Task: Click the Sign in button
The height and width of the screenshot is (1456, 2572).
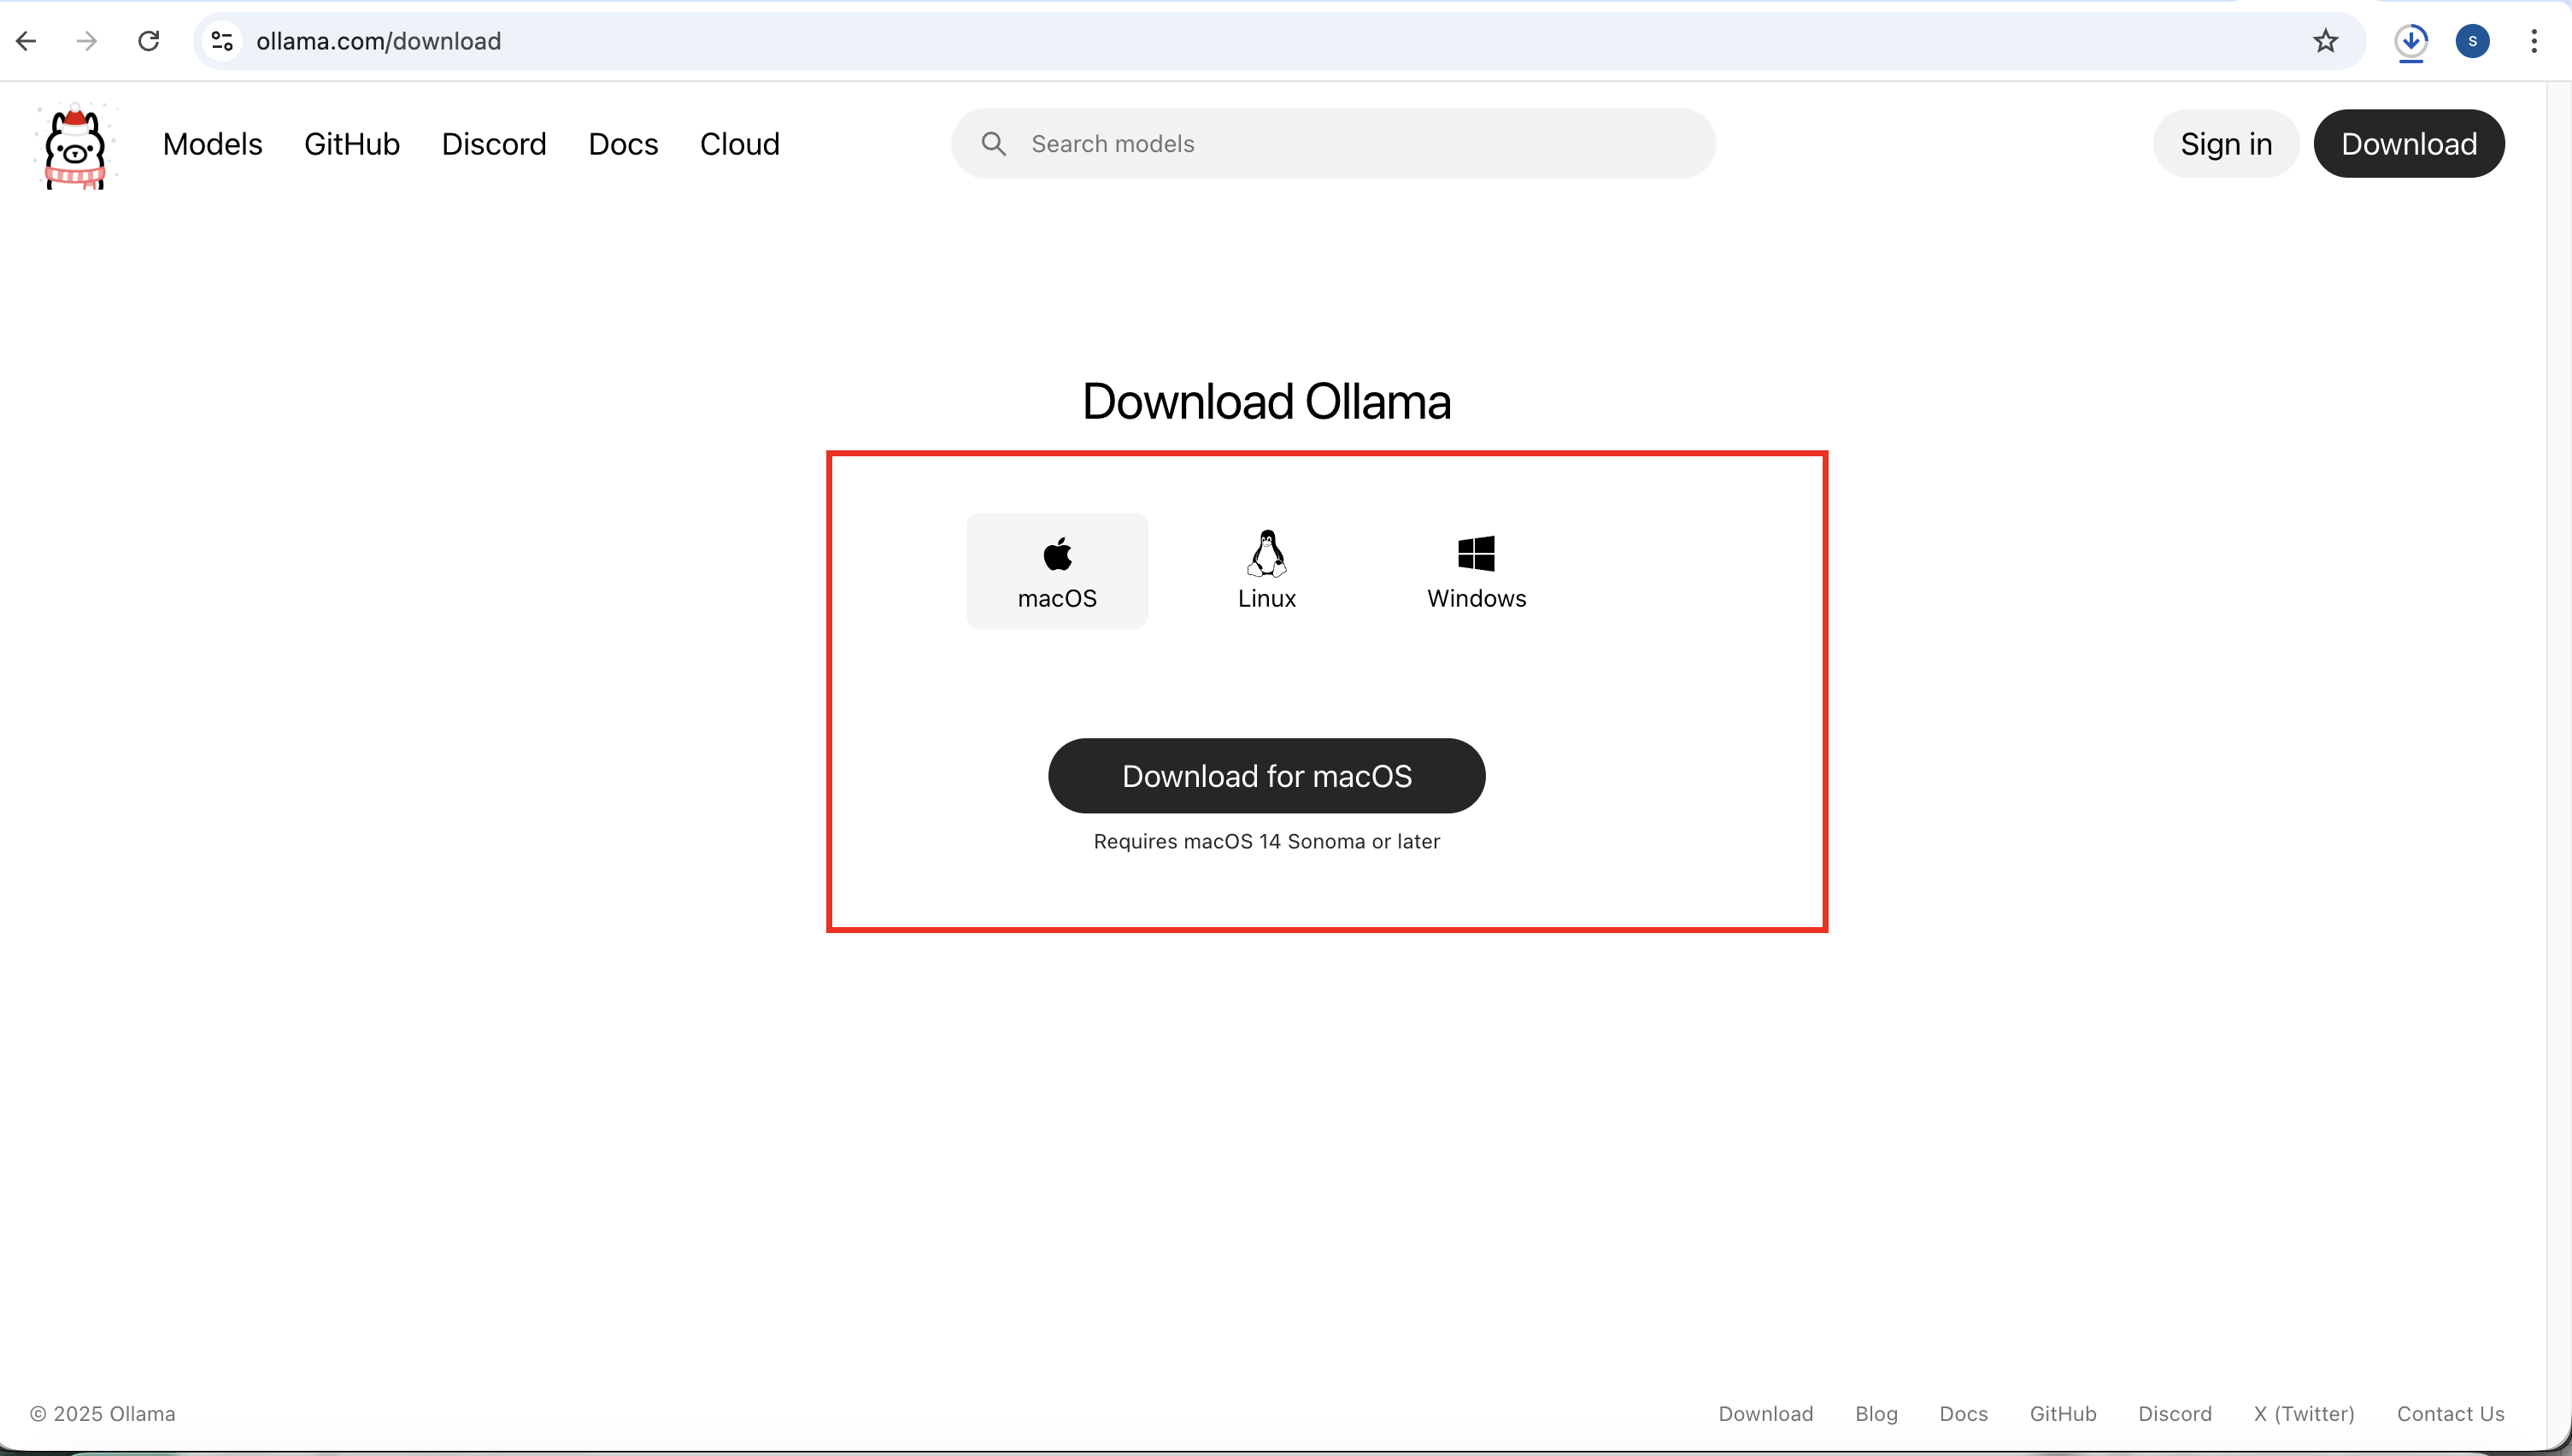Action: coord(2225,144)
